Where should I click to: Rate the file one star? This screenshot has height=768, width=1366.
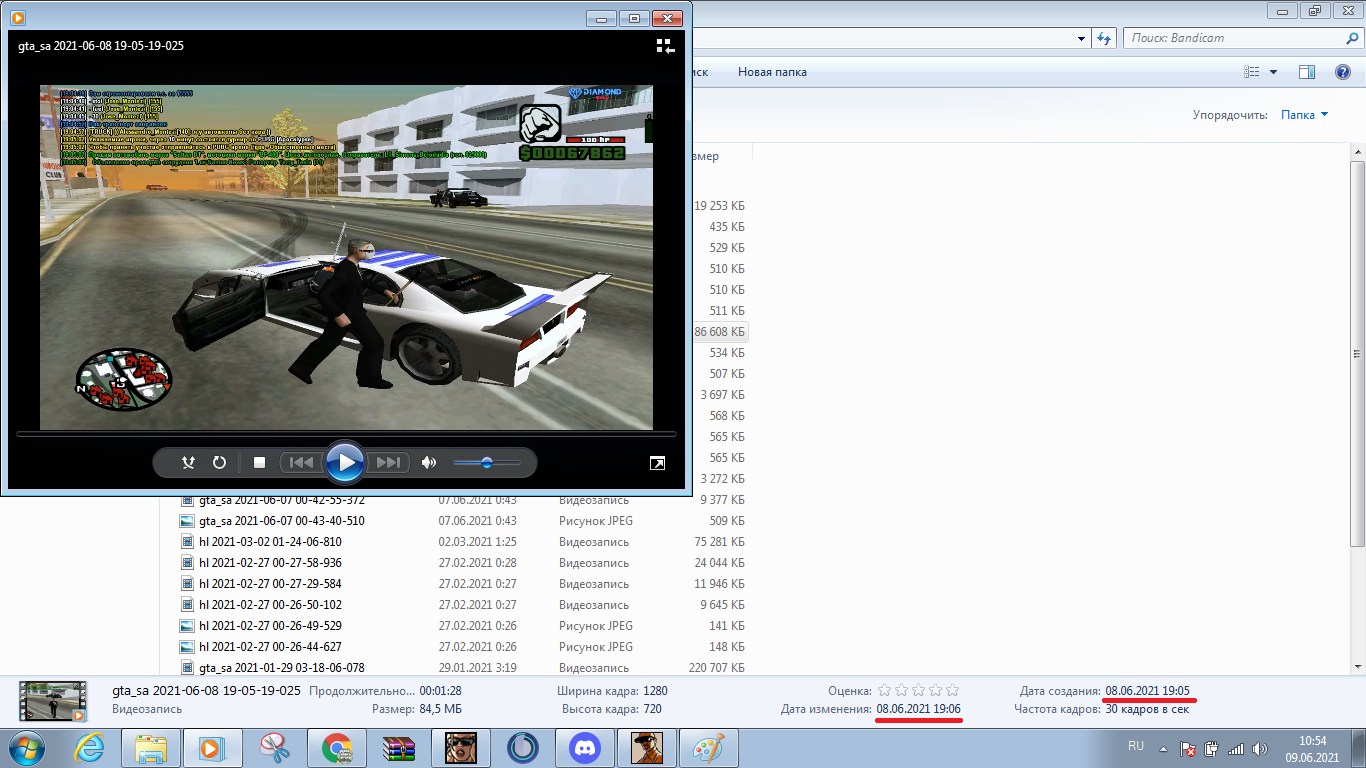pyautogui.click(x=884, y=690)
